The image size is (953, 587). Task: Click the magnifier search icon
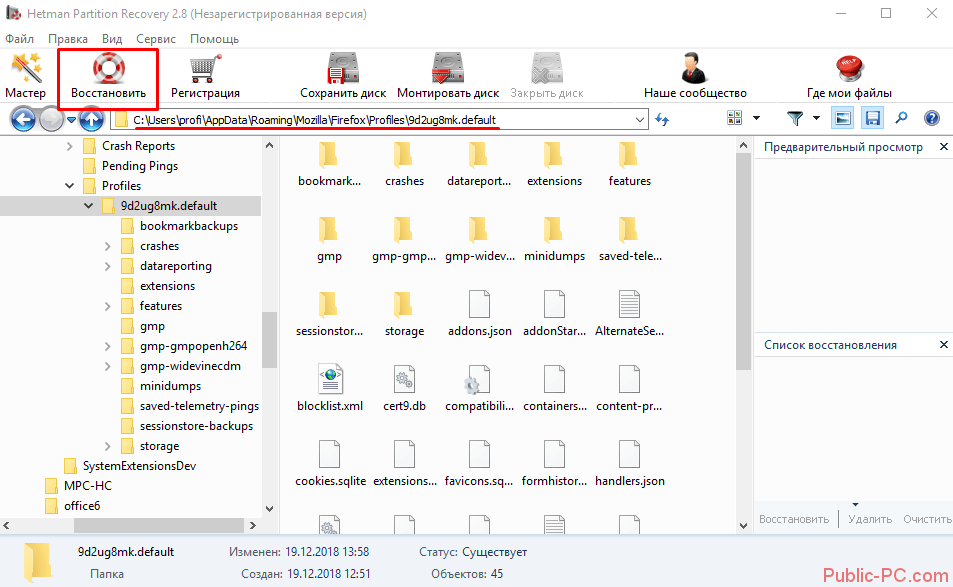pos(901,119)
